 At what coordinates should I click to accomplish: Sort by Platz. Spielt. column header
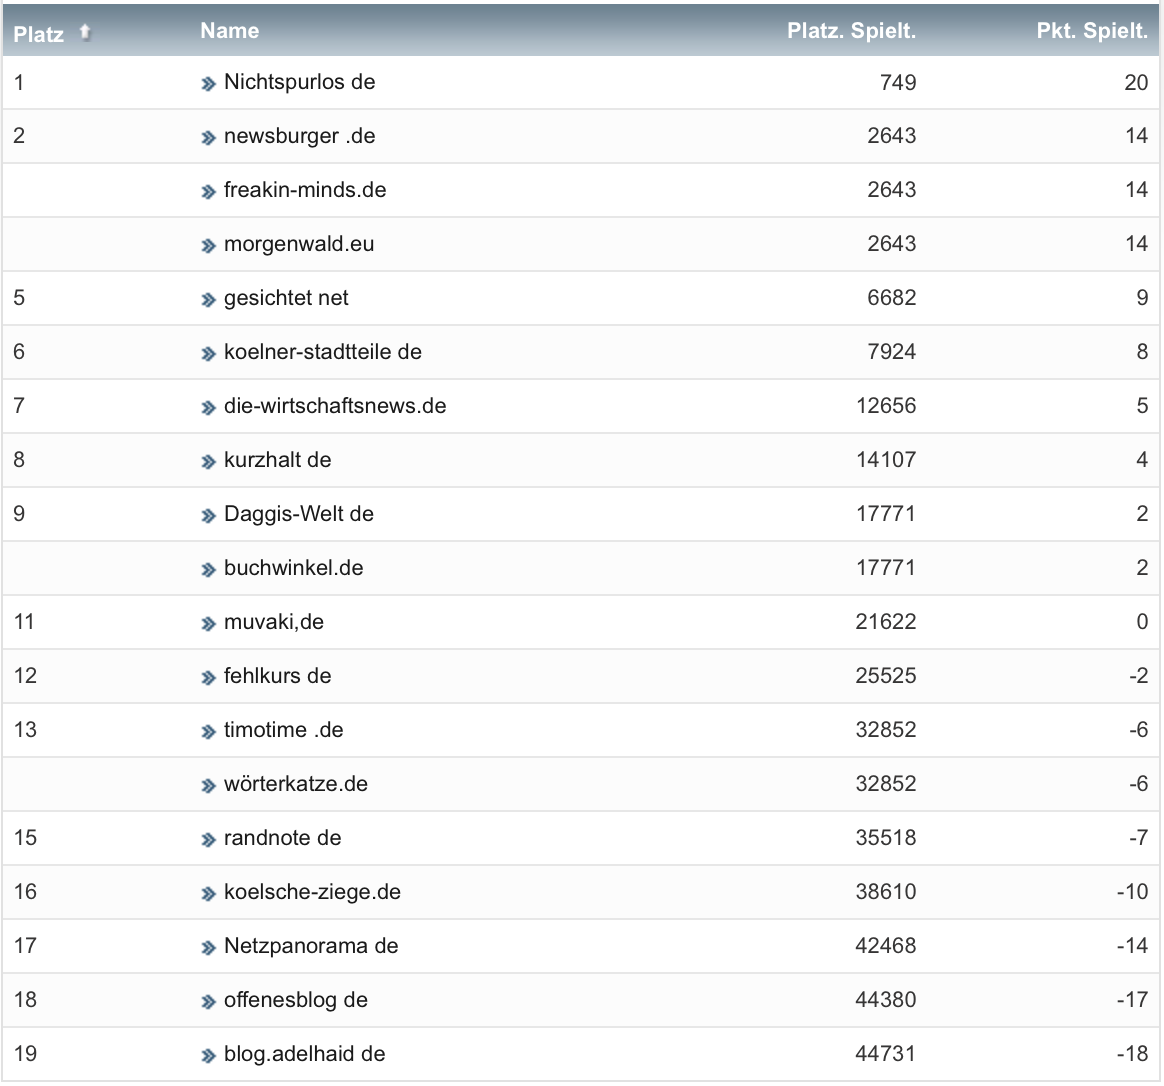pos(851,30)
